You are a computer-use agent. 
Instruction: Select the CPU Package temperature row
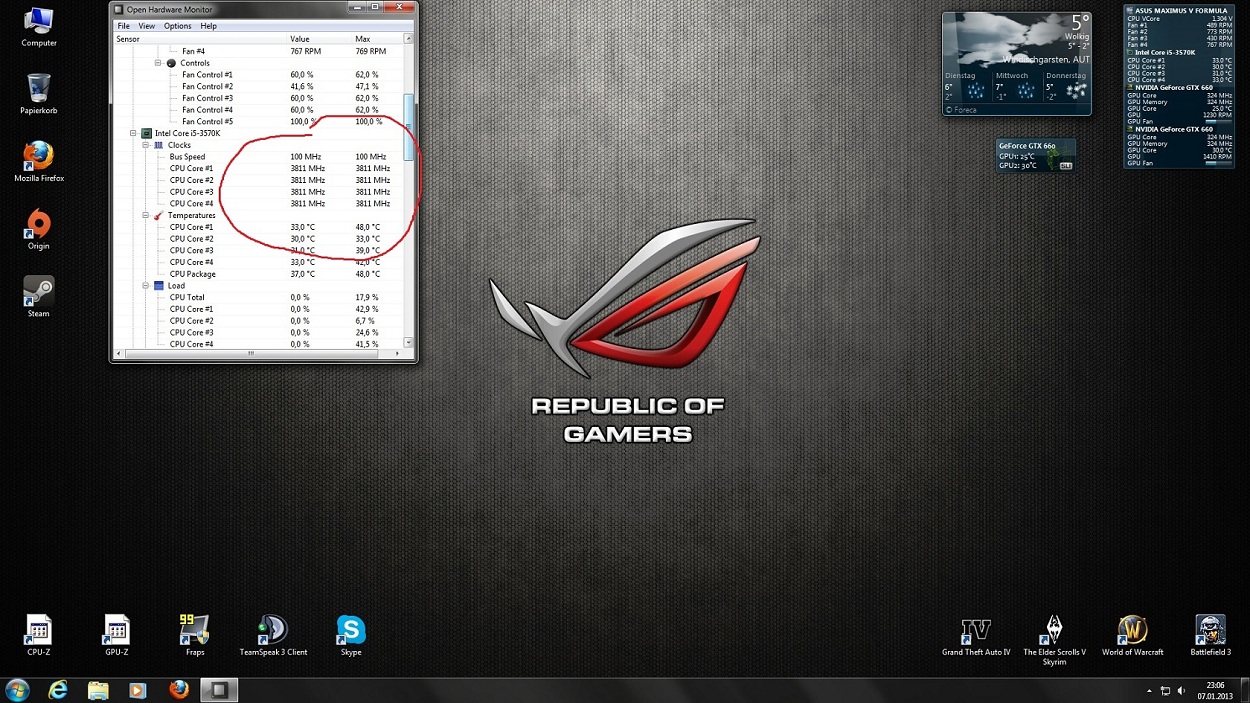pos(258,274)
